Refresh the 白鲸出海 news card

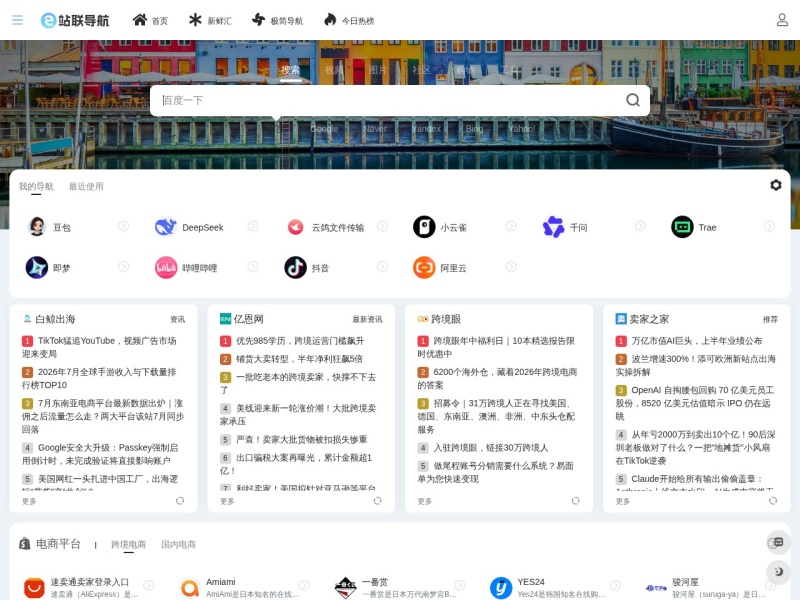[180, 501]
